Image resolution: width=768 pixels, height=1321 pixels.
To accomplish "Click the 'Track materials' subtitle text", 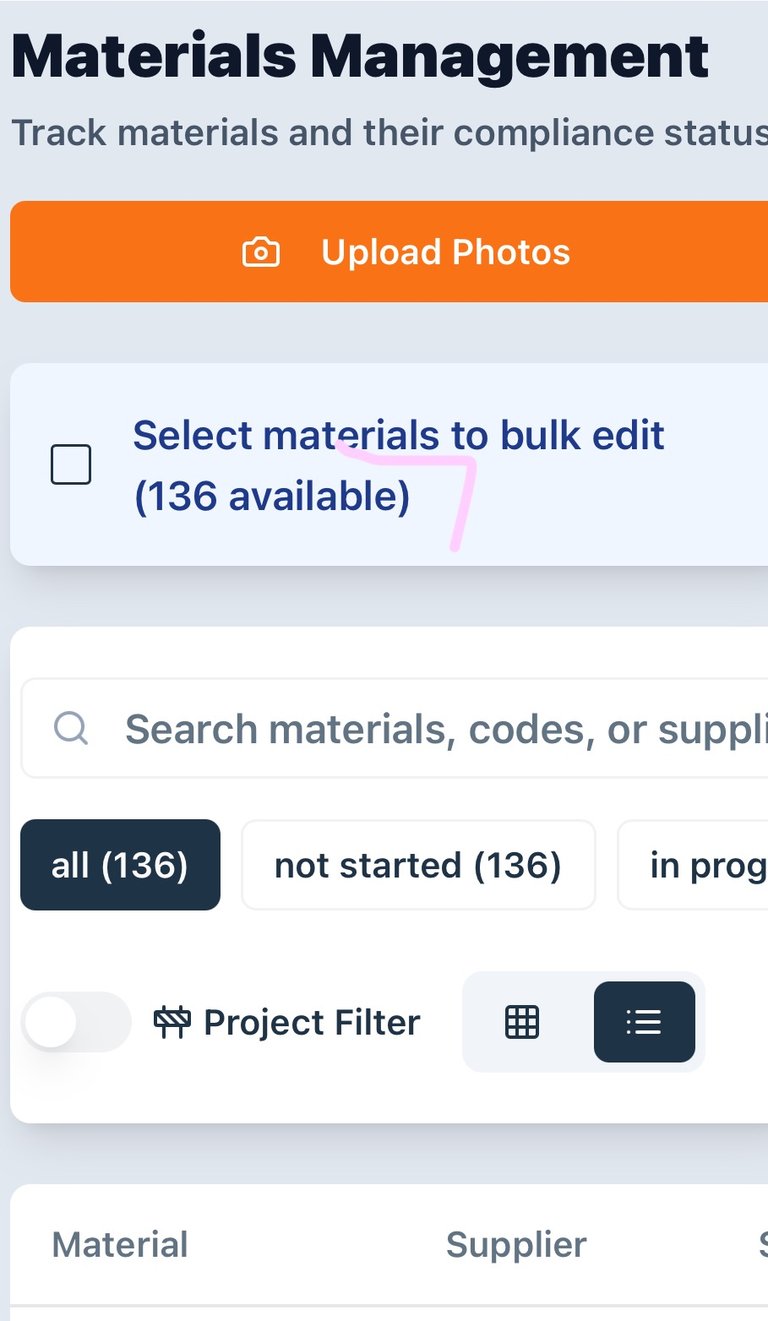I will pyautogui.click(x=380, y=133).
